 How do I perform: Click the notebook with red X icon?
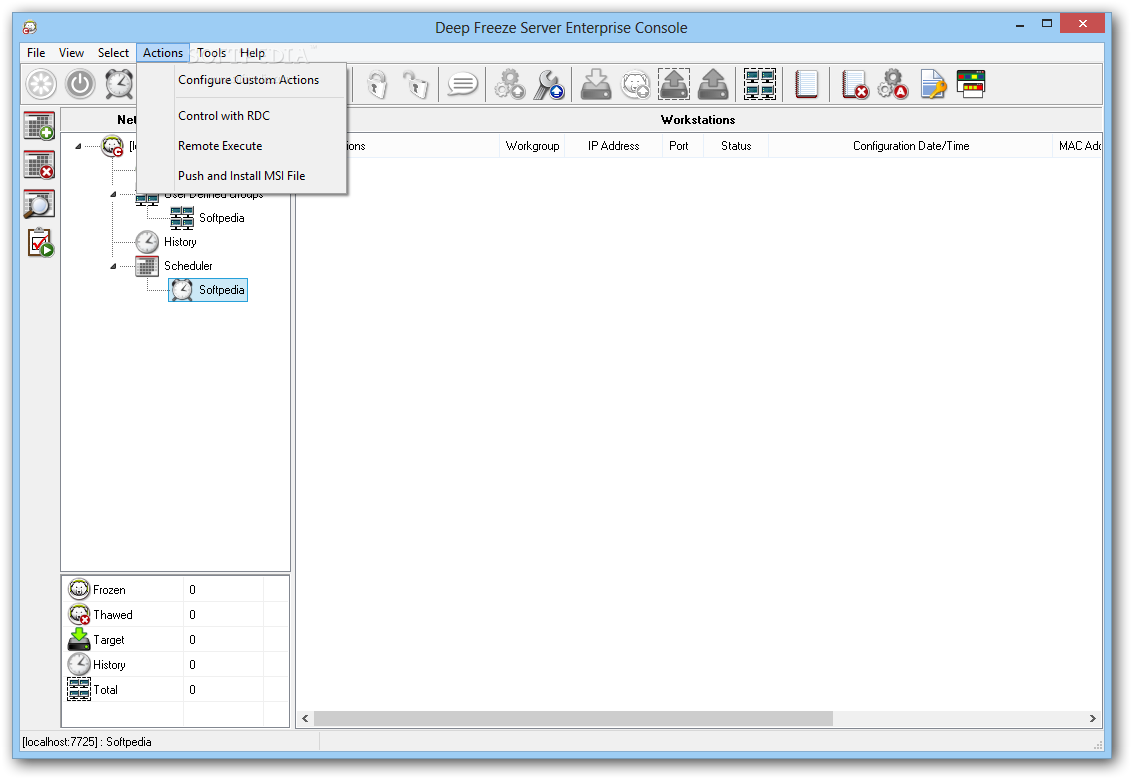point(855,84)
